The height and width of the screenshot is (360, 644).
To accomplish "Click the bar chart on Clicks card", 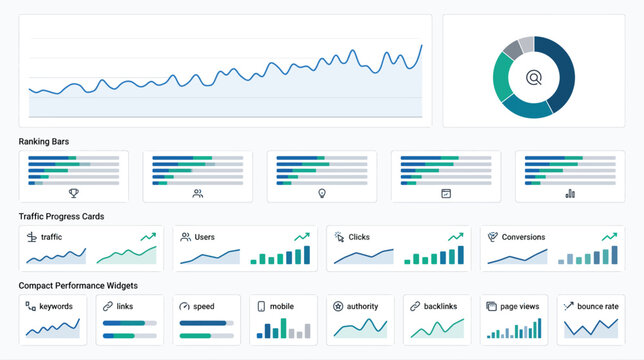I will pyautogui.click(x=434, y=255).
